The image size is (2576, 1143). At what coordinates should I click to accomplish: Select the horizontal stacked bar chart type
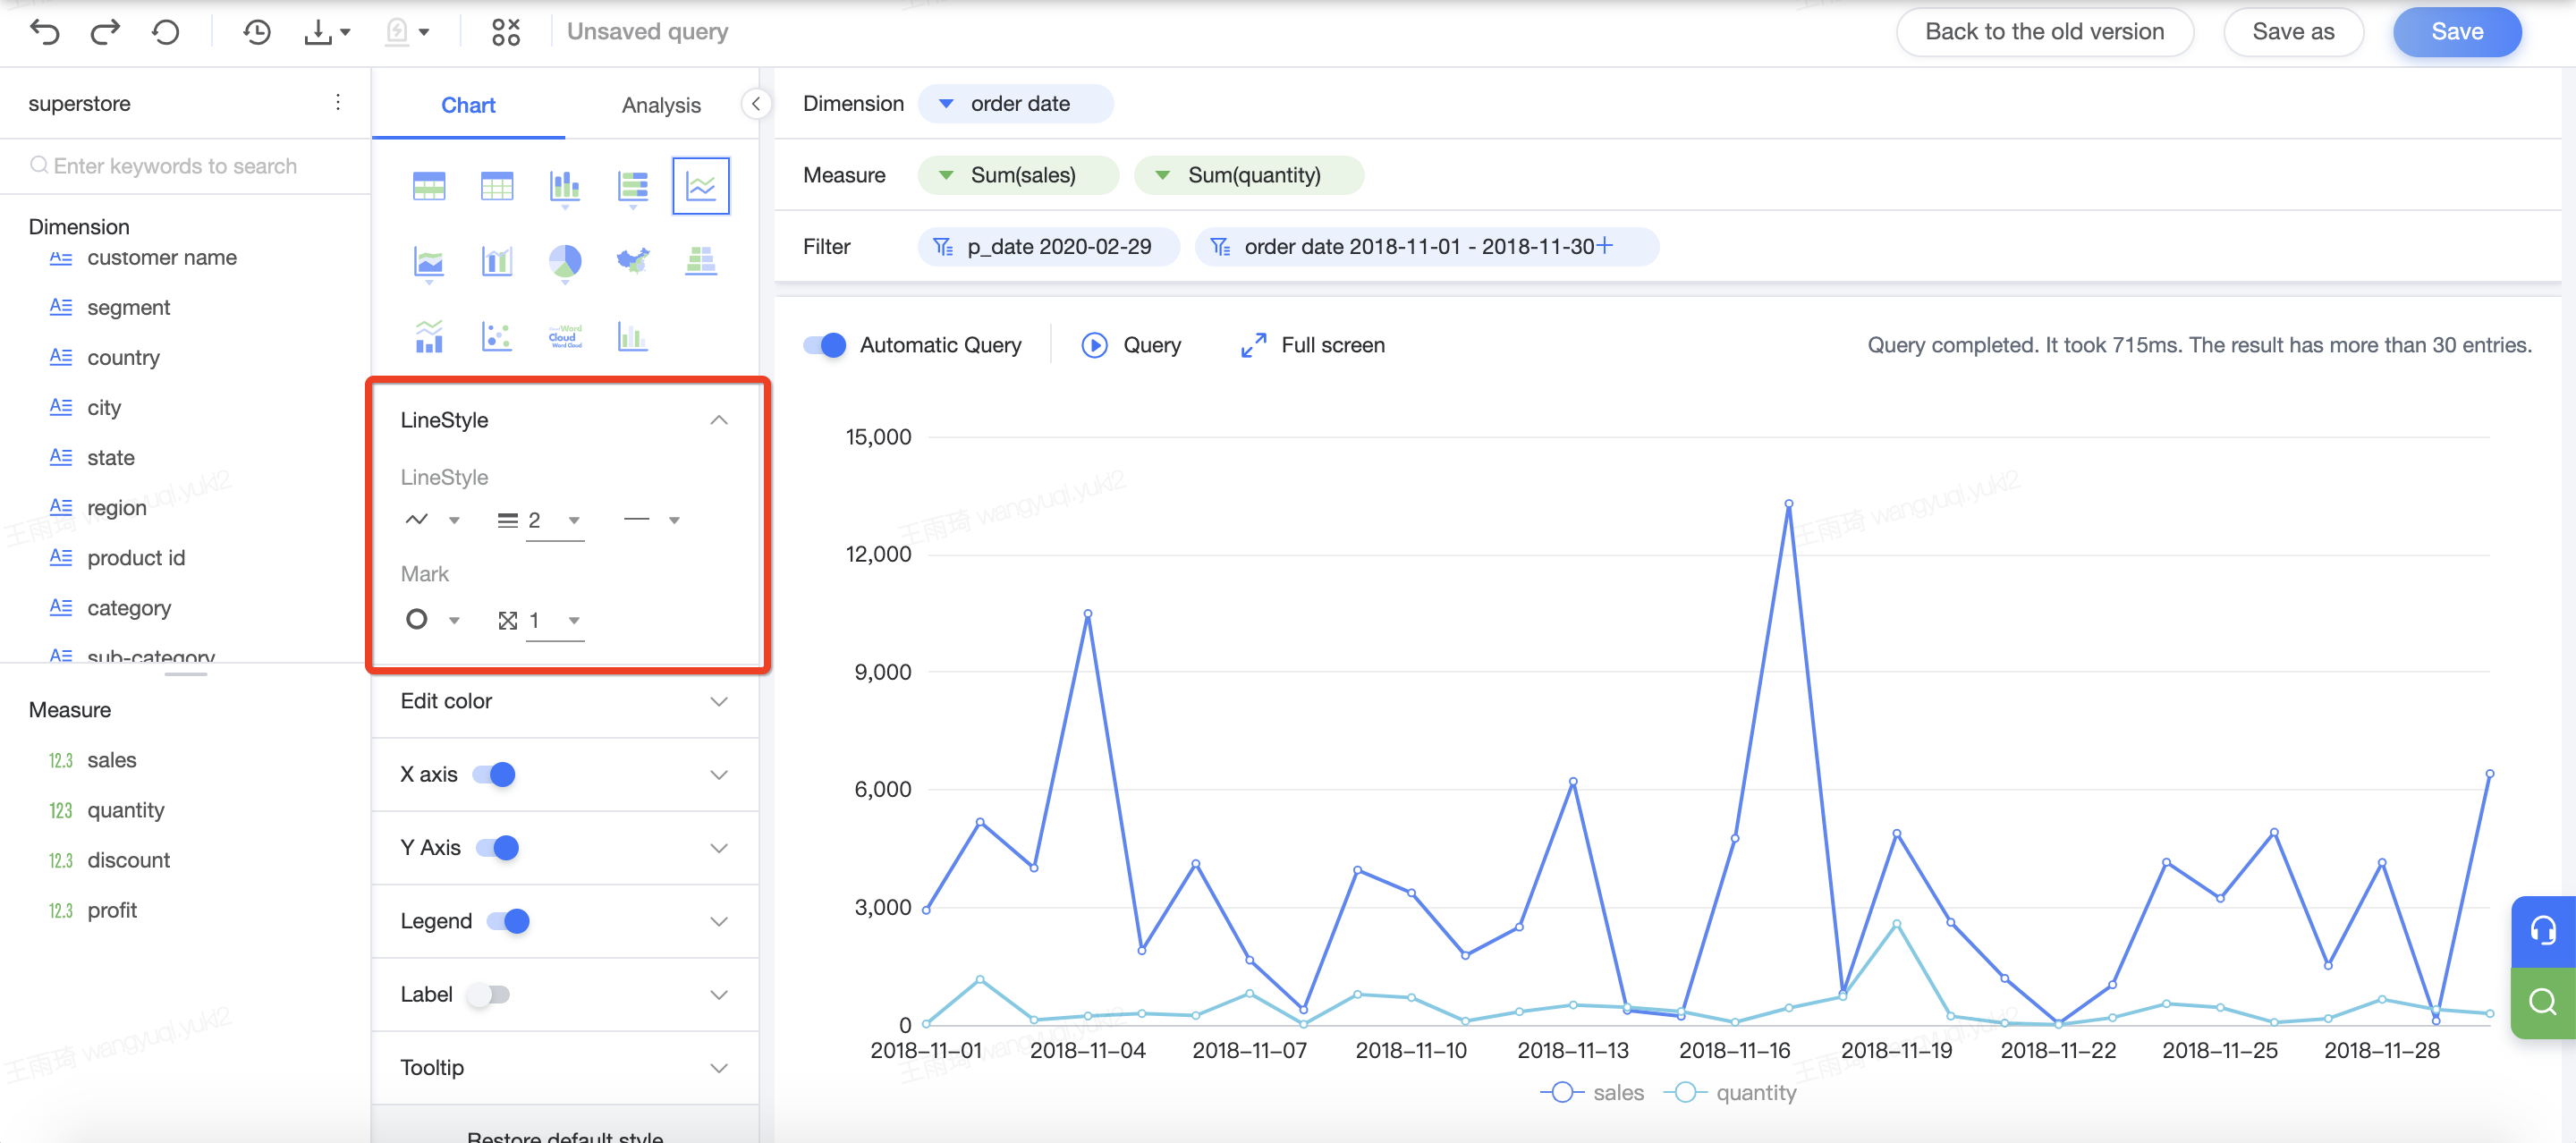[x=633, y=186]
